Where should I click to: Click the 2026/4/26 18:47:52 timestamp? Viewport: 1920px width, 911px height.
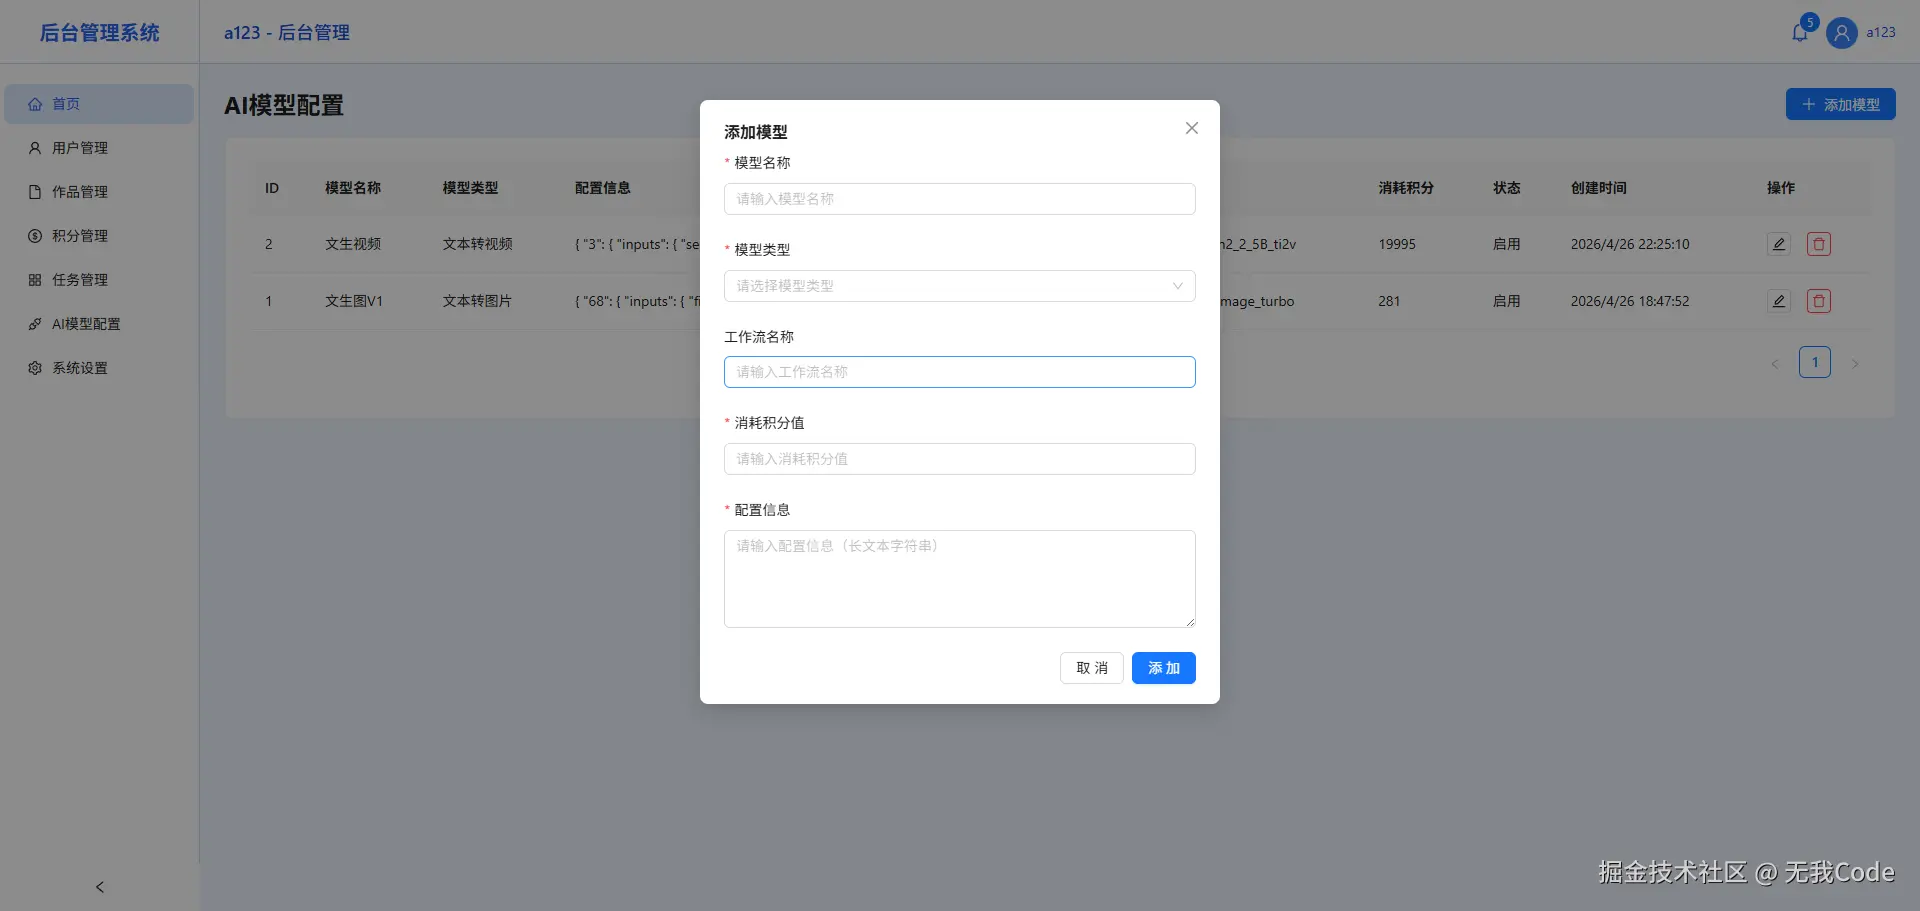1630,301
